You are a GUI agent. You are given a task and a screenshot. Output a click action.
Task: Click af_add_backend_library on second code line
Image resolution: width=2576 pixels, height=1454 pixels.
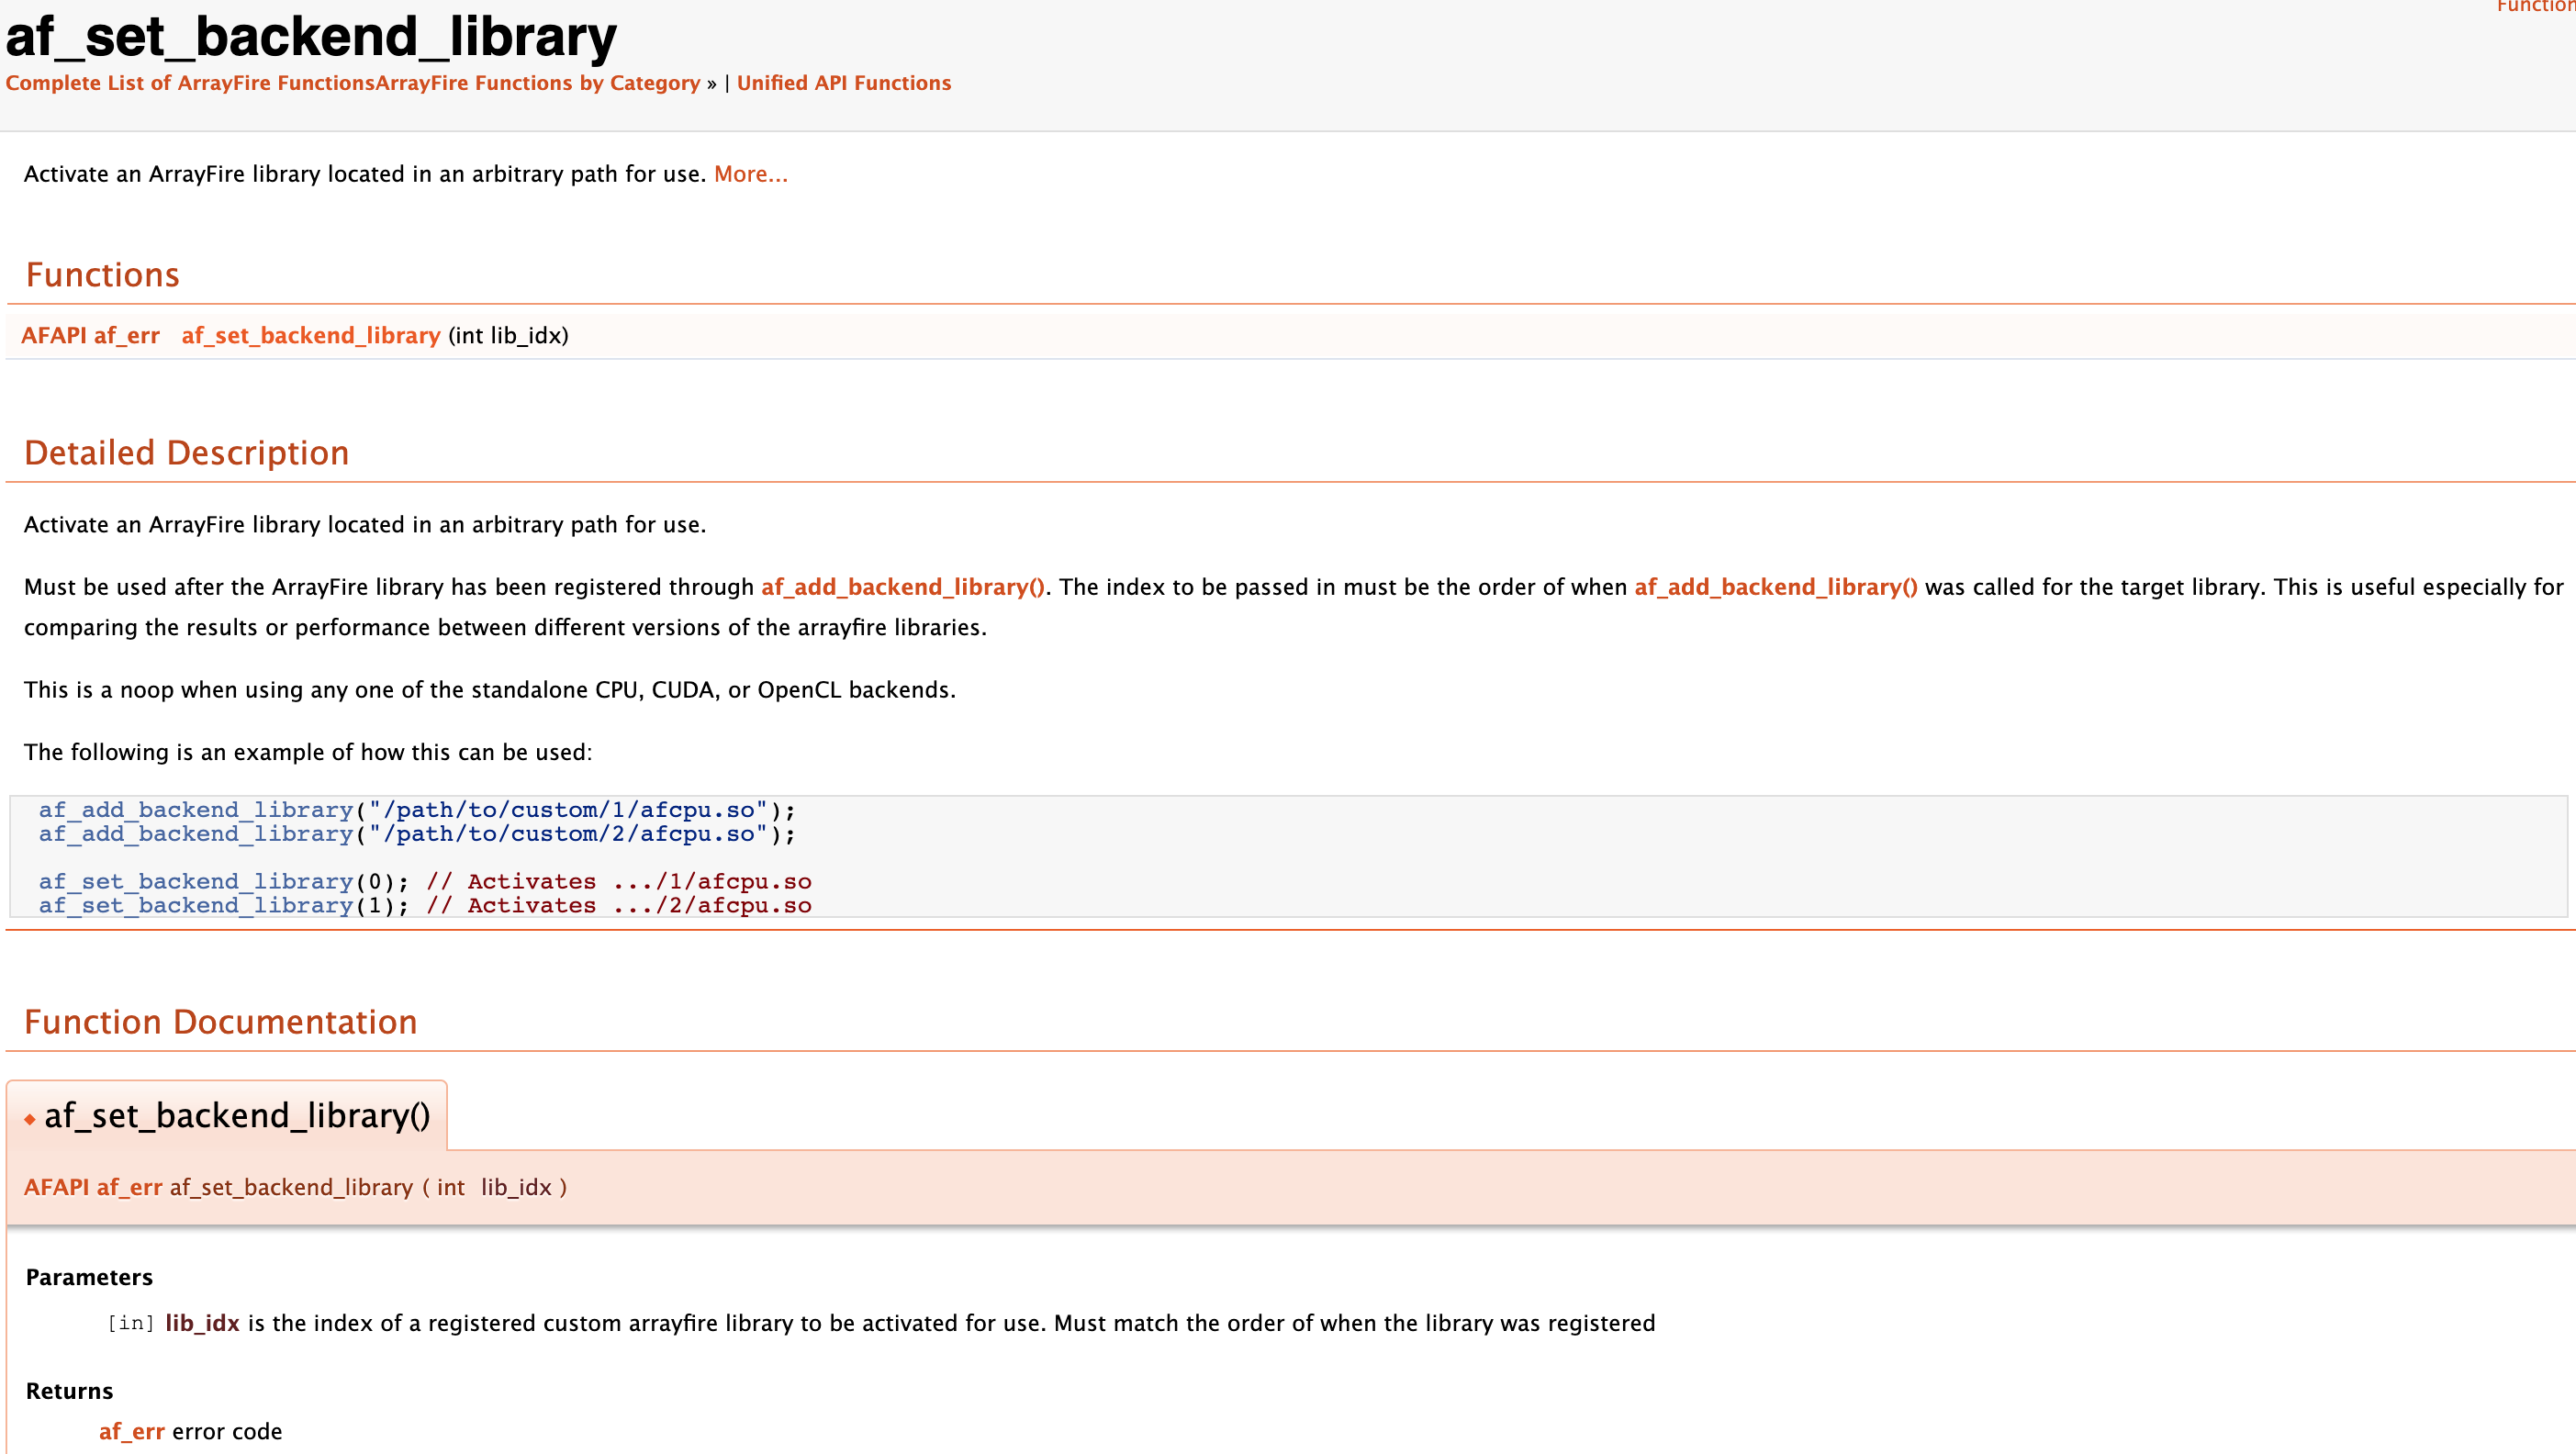click(x=196, y=834)
